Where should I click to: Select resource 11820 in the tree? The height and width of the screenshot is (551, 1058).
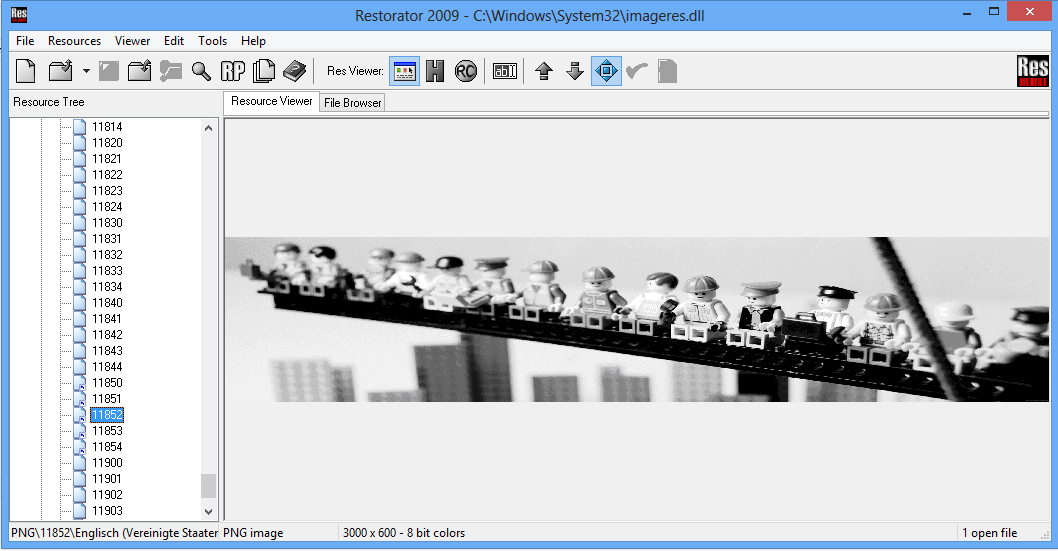(107, 143)
